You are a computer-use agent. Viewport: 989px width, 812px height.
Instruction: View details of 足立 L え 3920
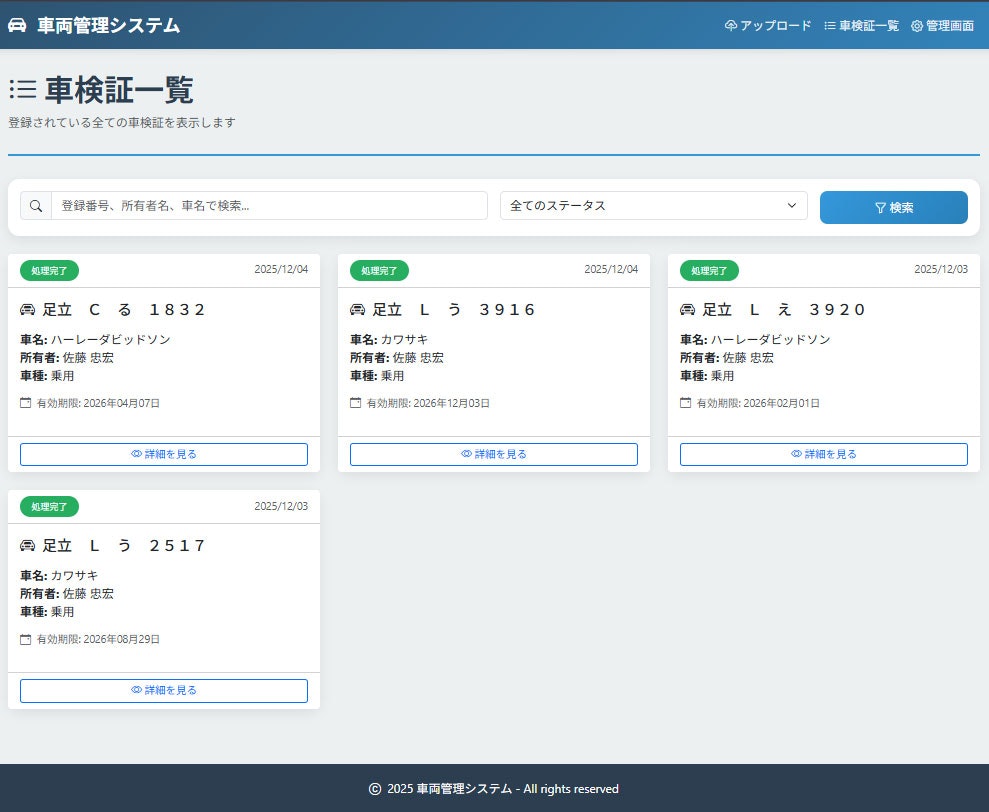pyautogui.click(x=824, y=454)
